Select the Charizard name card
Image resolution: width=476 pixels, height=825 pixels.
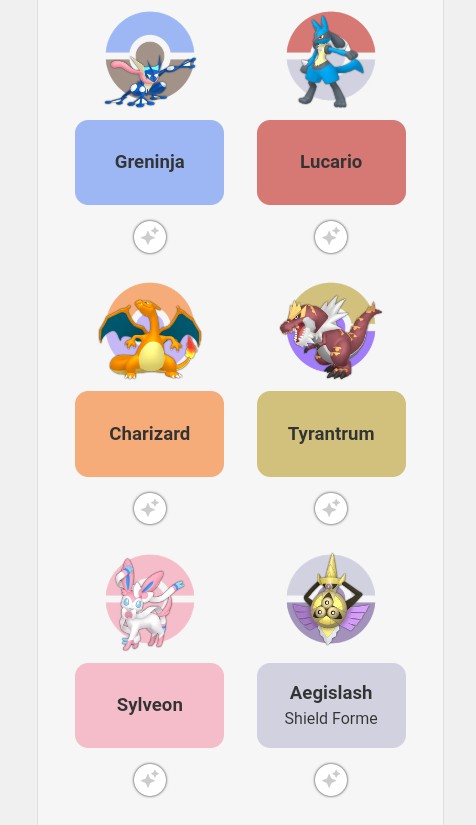pos(149,434)
